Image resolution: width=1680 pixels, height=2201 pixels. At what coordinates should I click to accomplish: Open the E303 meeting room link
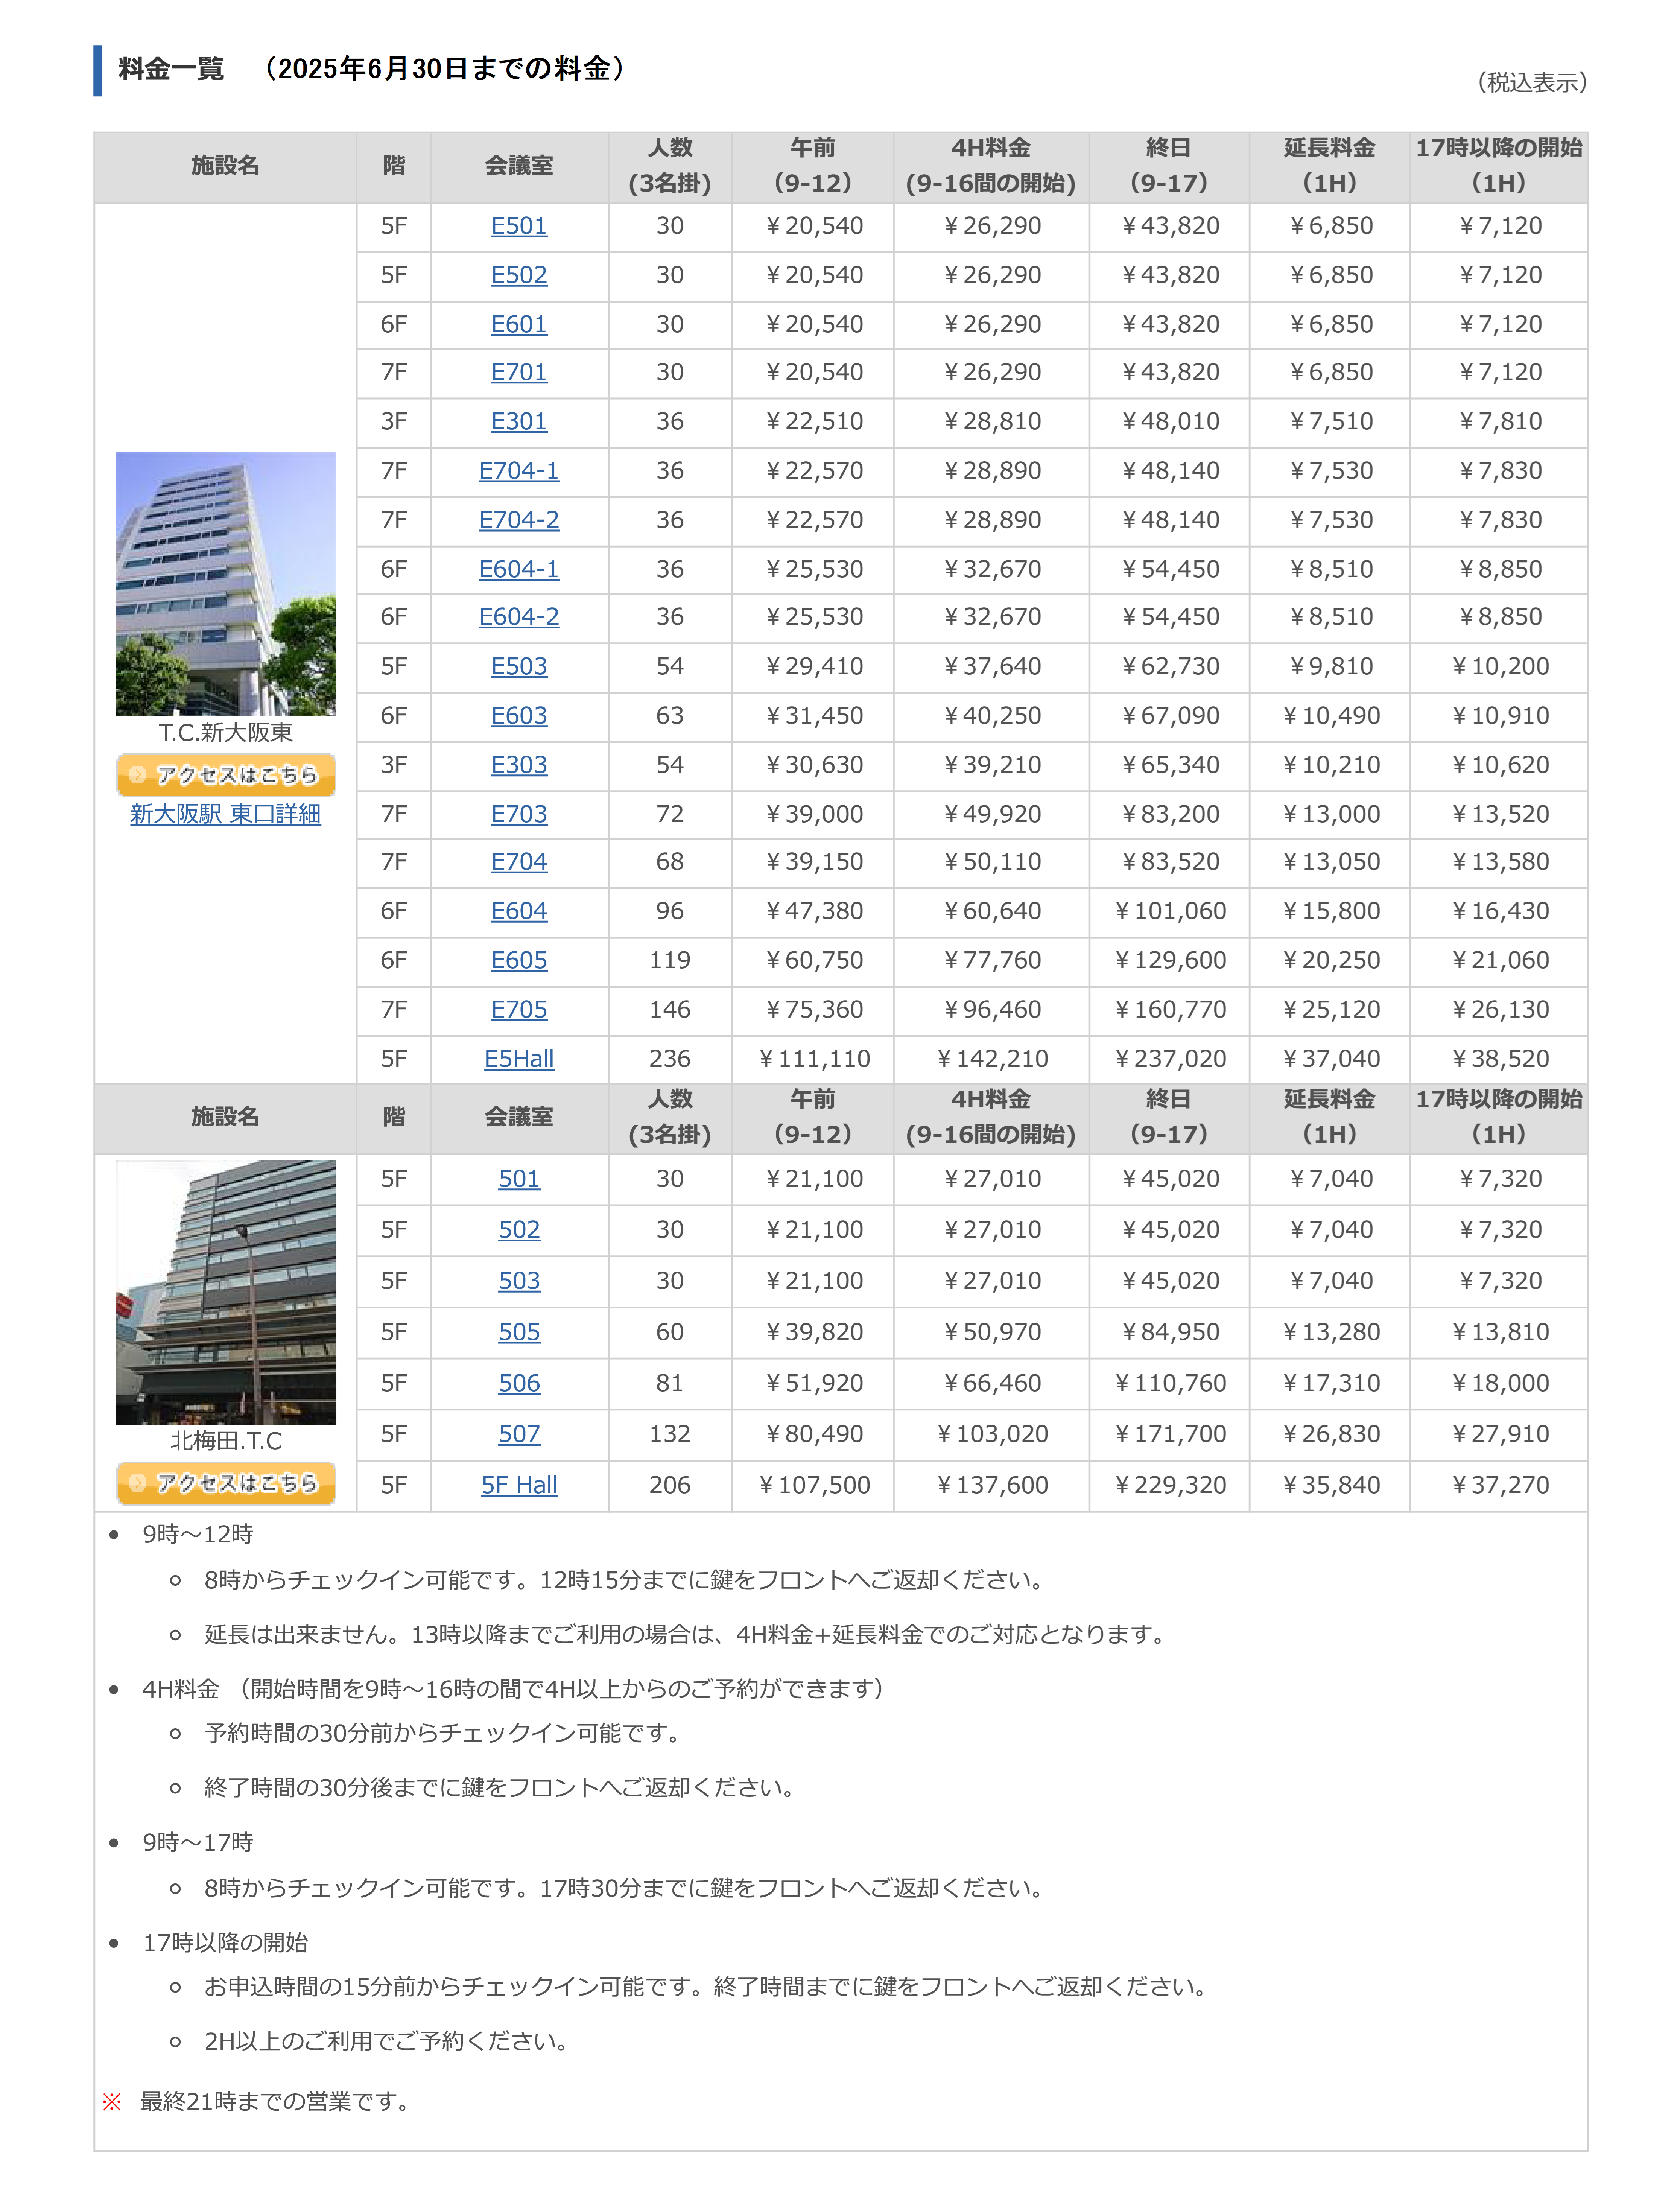click(519, 765)
